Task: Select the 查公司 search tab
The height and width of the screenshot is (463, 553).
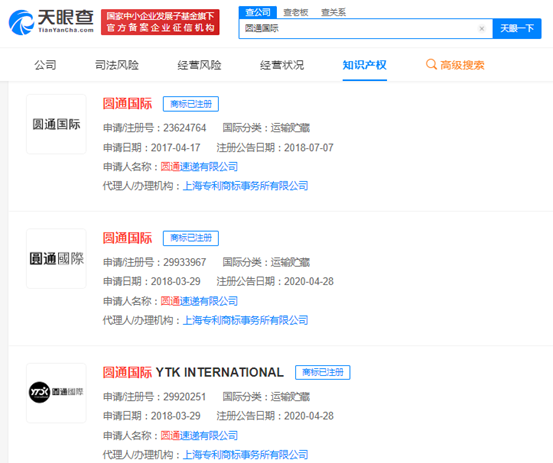Action: click(258, 12)
